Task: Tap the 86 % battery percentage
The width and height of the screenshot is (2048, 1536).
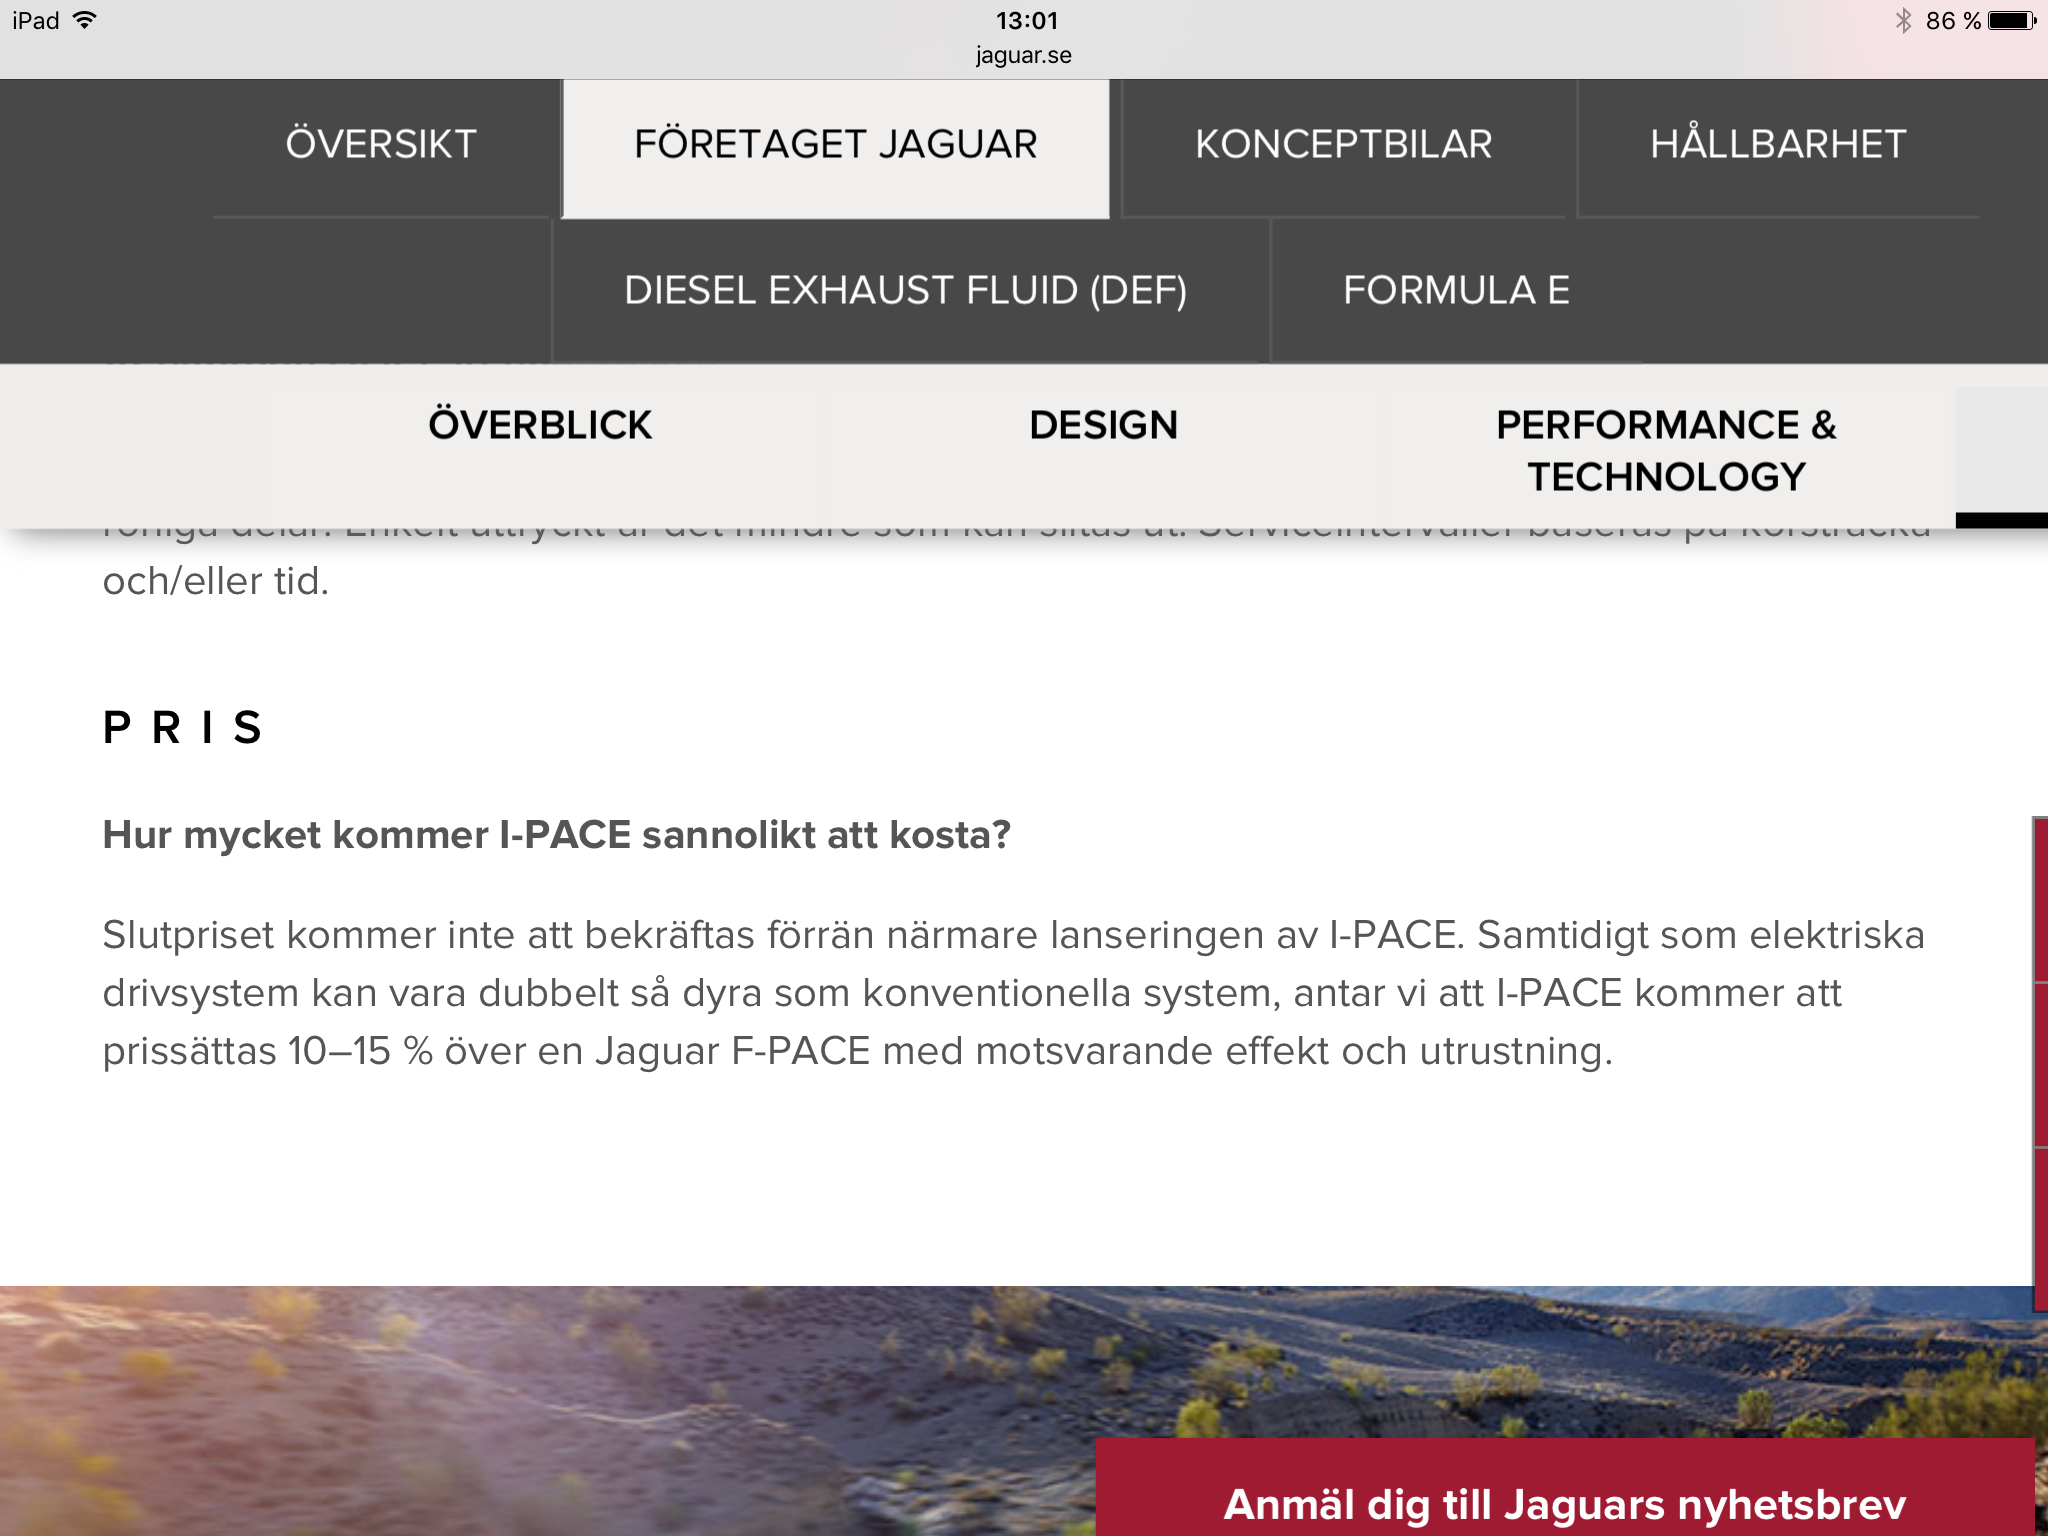Action: pos(1952,20)
